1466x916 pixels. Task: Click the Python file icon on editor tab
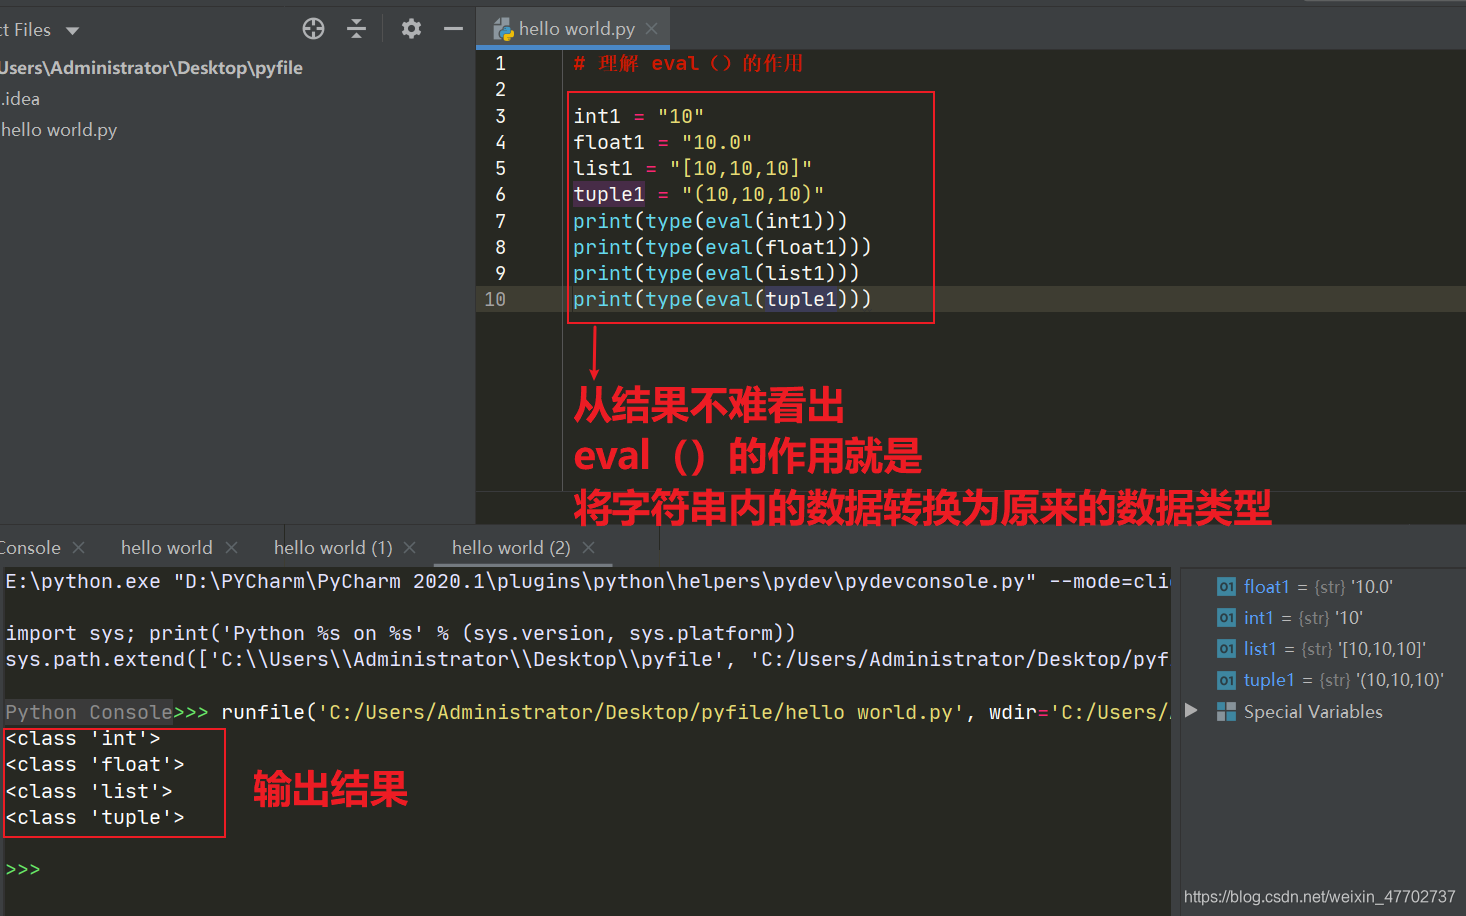pyautogui.click(x=503, y=29)
